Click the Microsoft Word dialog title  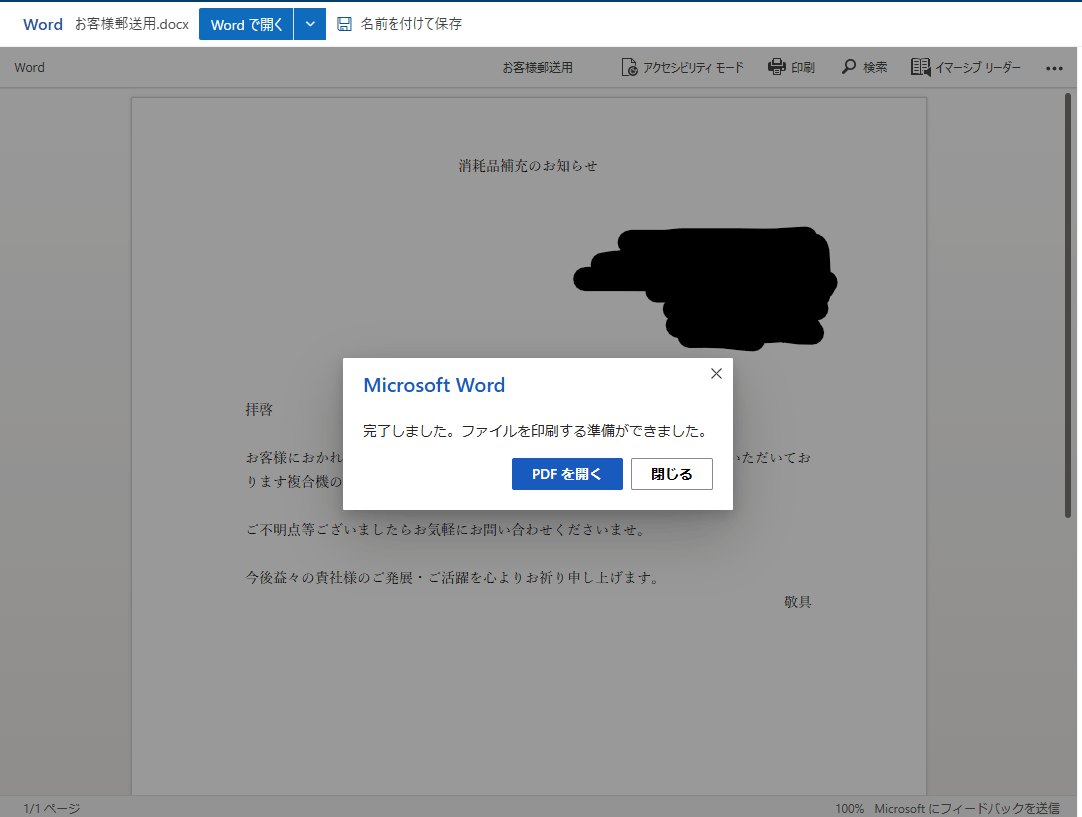(434, 385)
